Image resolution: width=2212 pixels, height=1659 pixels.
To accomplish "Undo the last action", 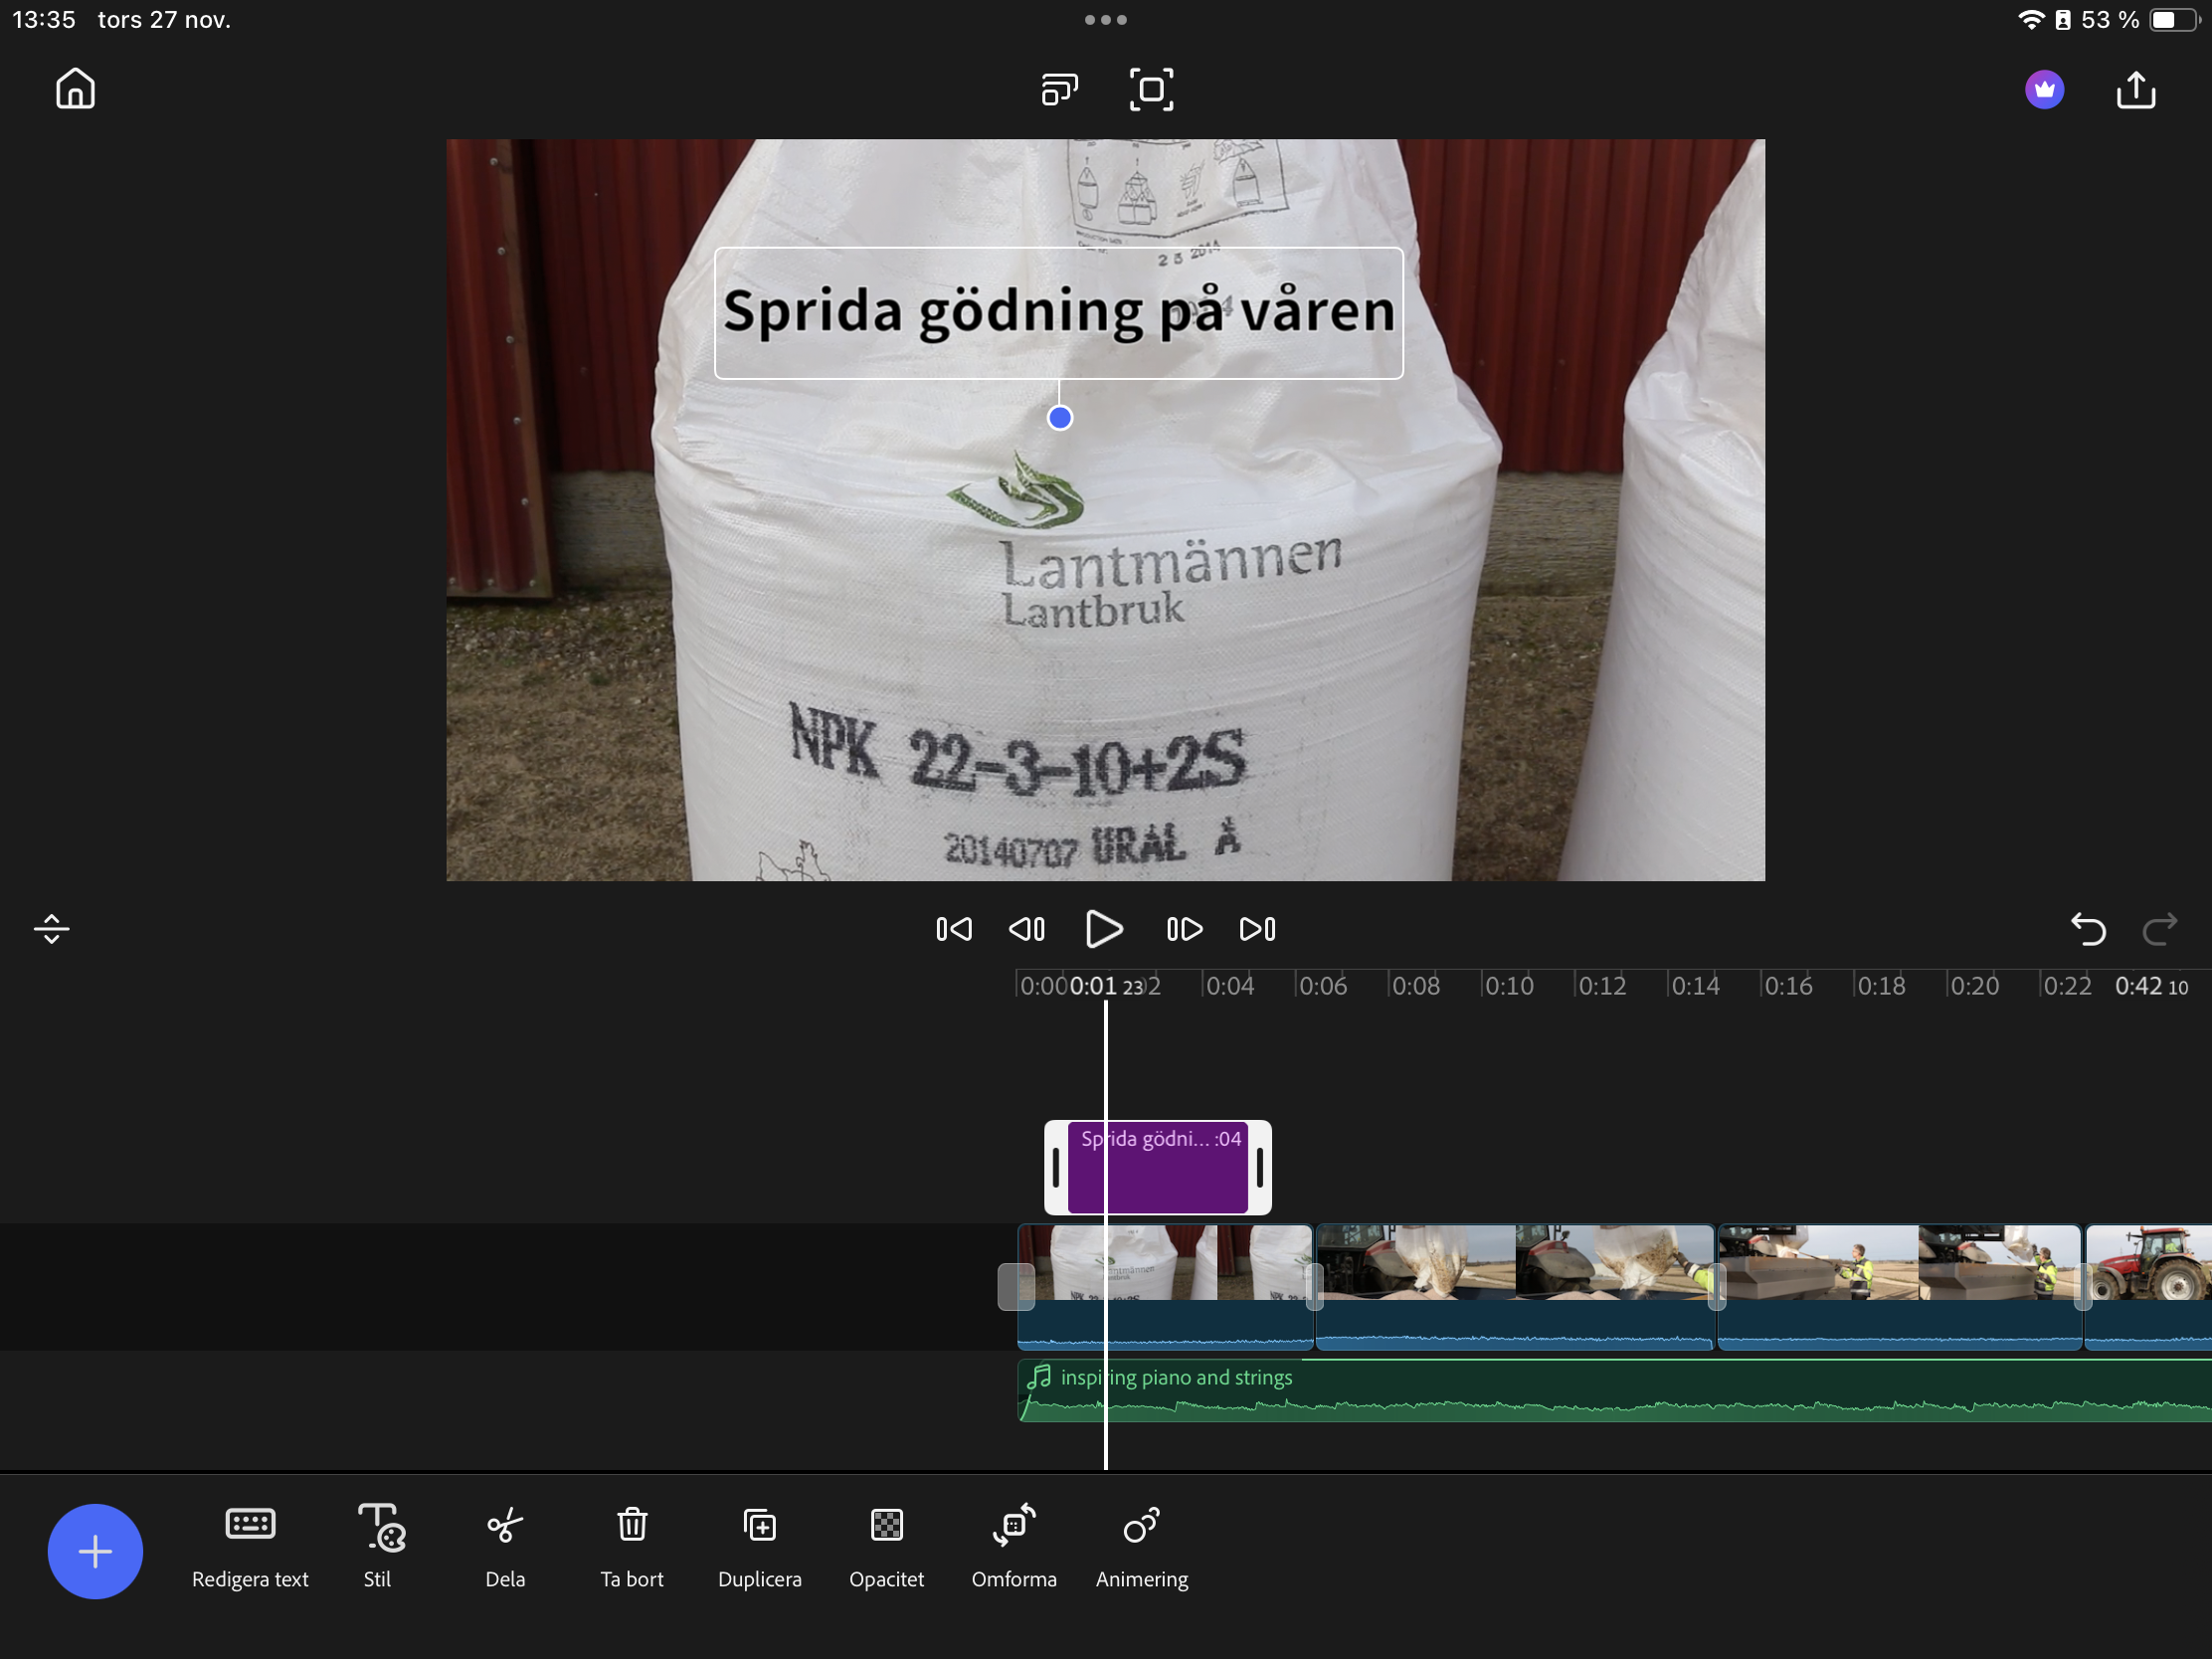I will 2088,929.
